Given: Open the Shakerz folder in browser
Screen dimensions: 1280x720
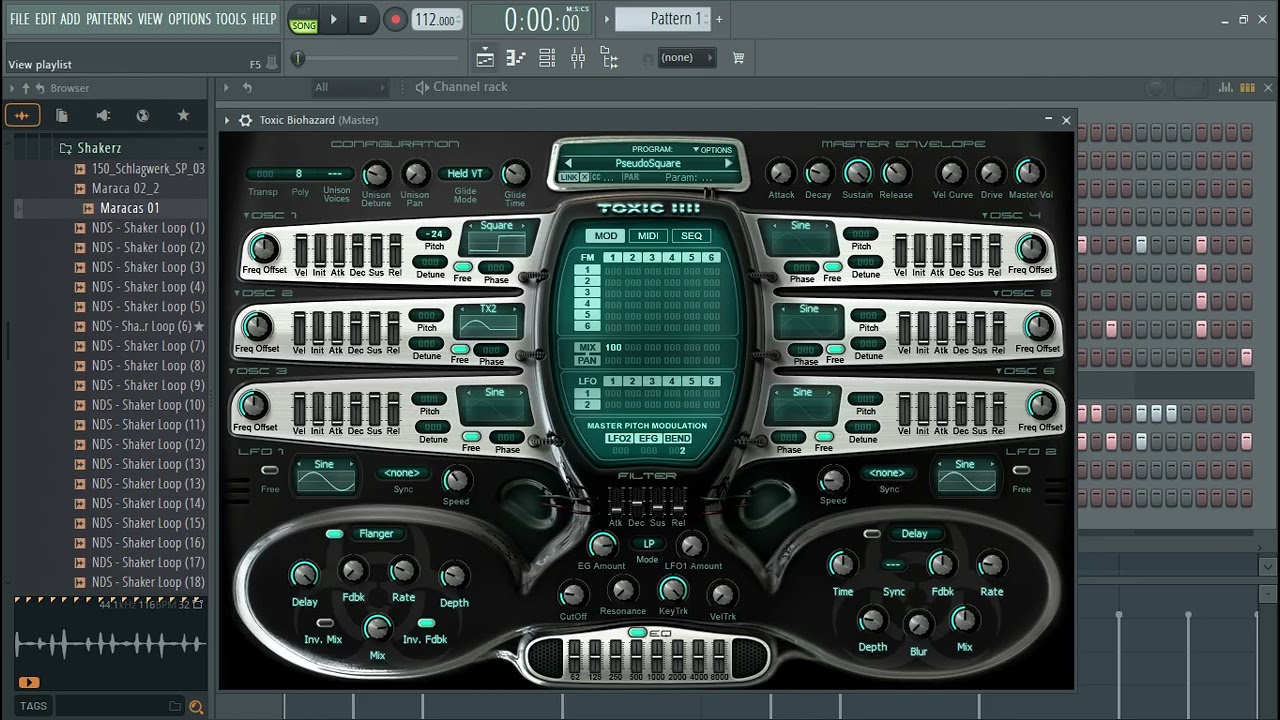Looking at the screenshot, I should (x=99, y=148).
